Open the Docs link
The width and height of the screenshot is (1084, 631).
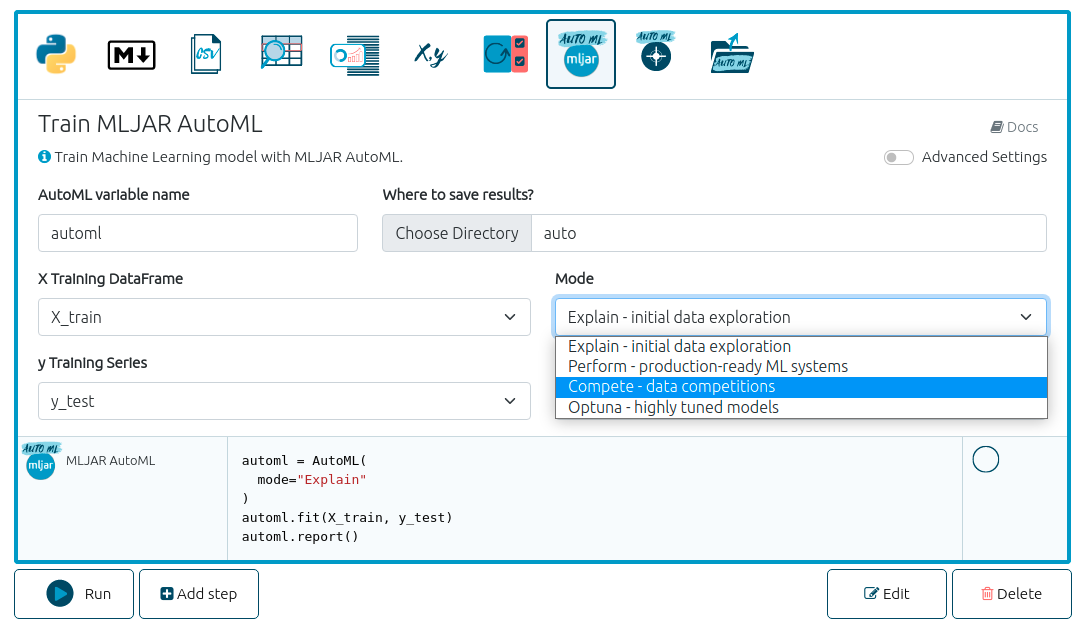click(1014, 127)
